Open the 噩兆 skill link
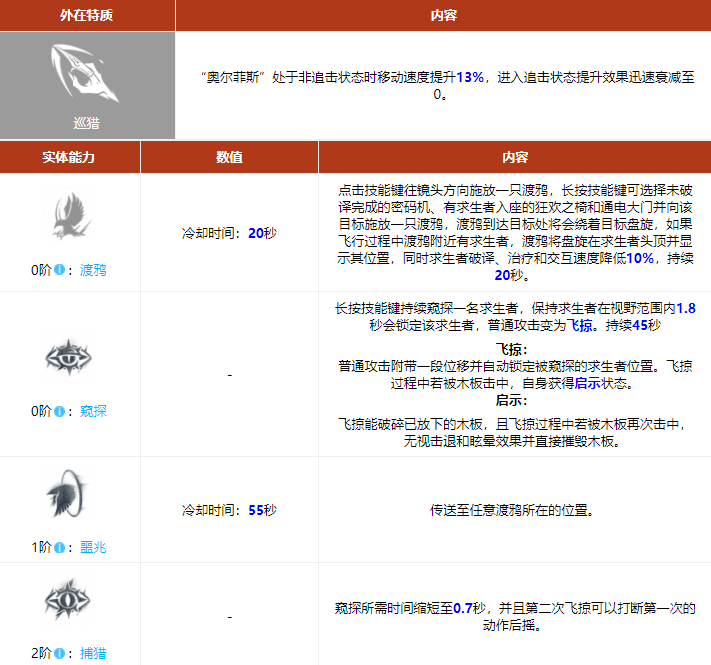The height and width of the screenshot is (665, 711). click(x=93, y=548)
